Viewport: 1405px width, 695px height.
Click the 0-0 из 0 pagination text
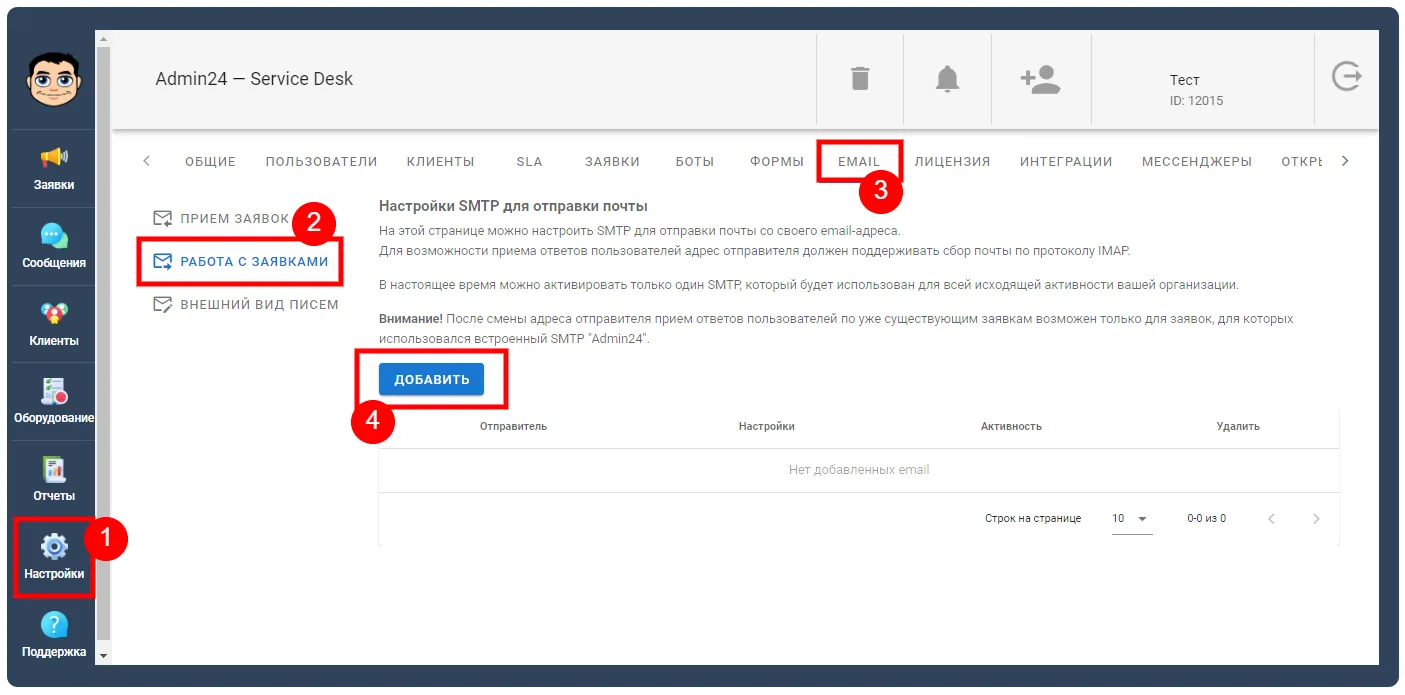(x=1206, y=519)
